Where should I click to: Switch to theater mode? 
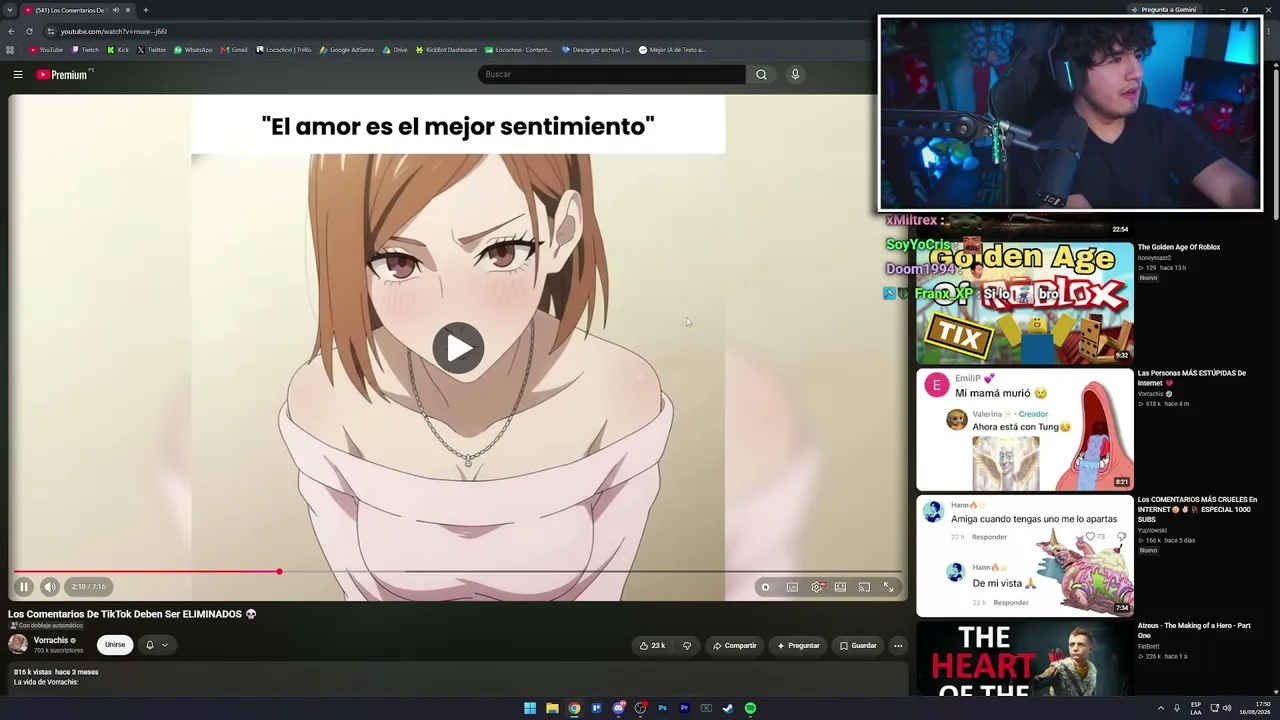coord(840,587)
